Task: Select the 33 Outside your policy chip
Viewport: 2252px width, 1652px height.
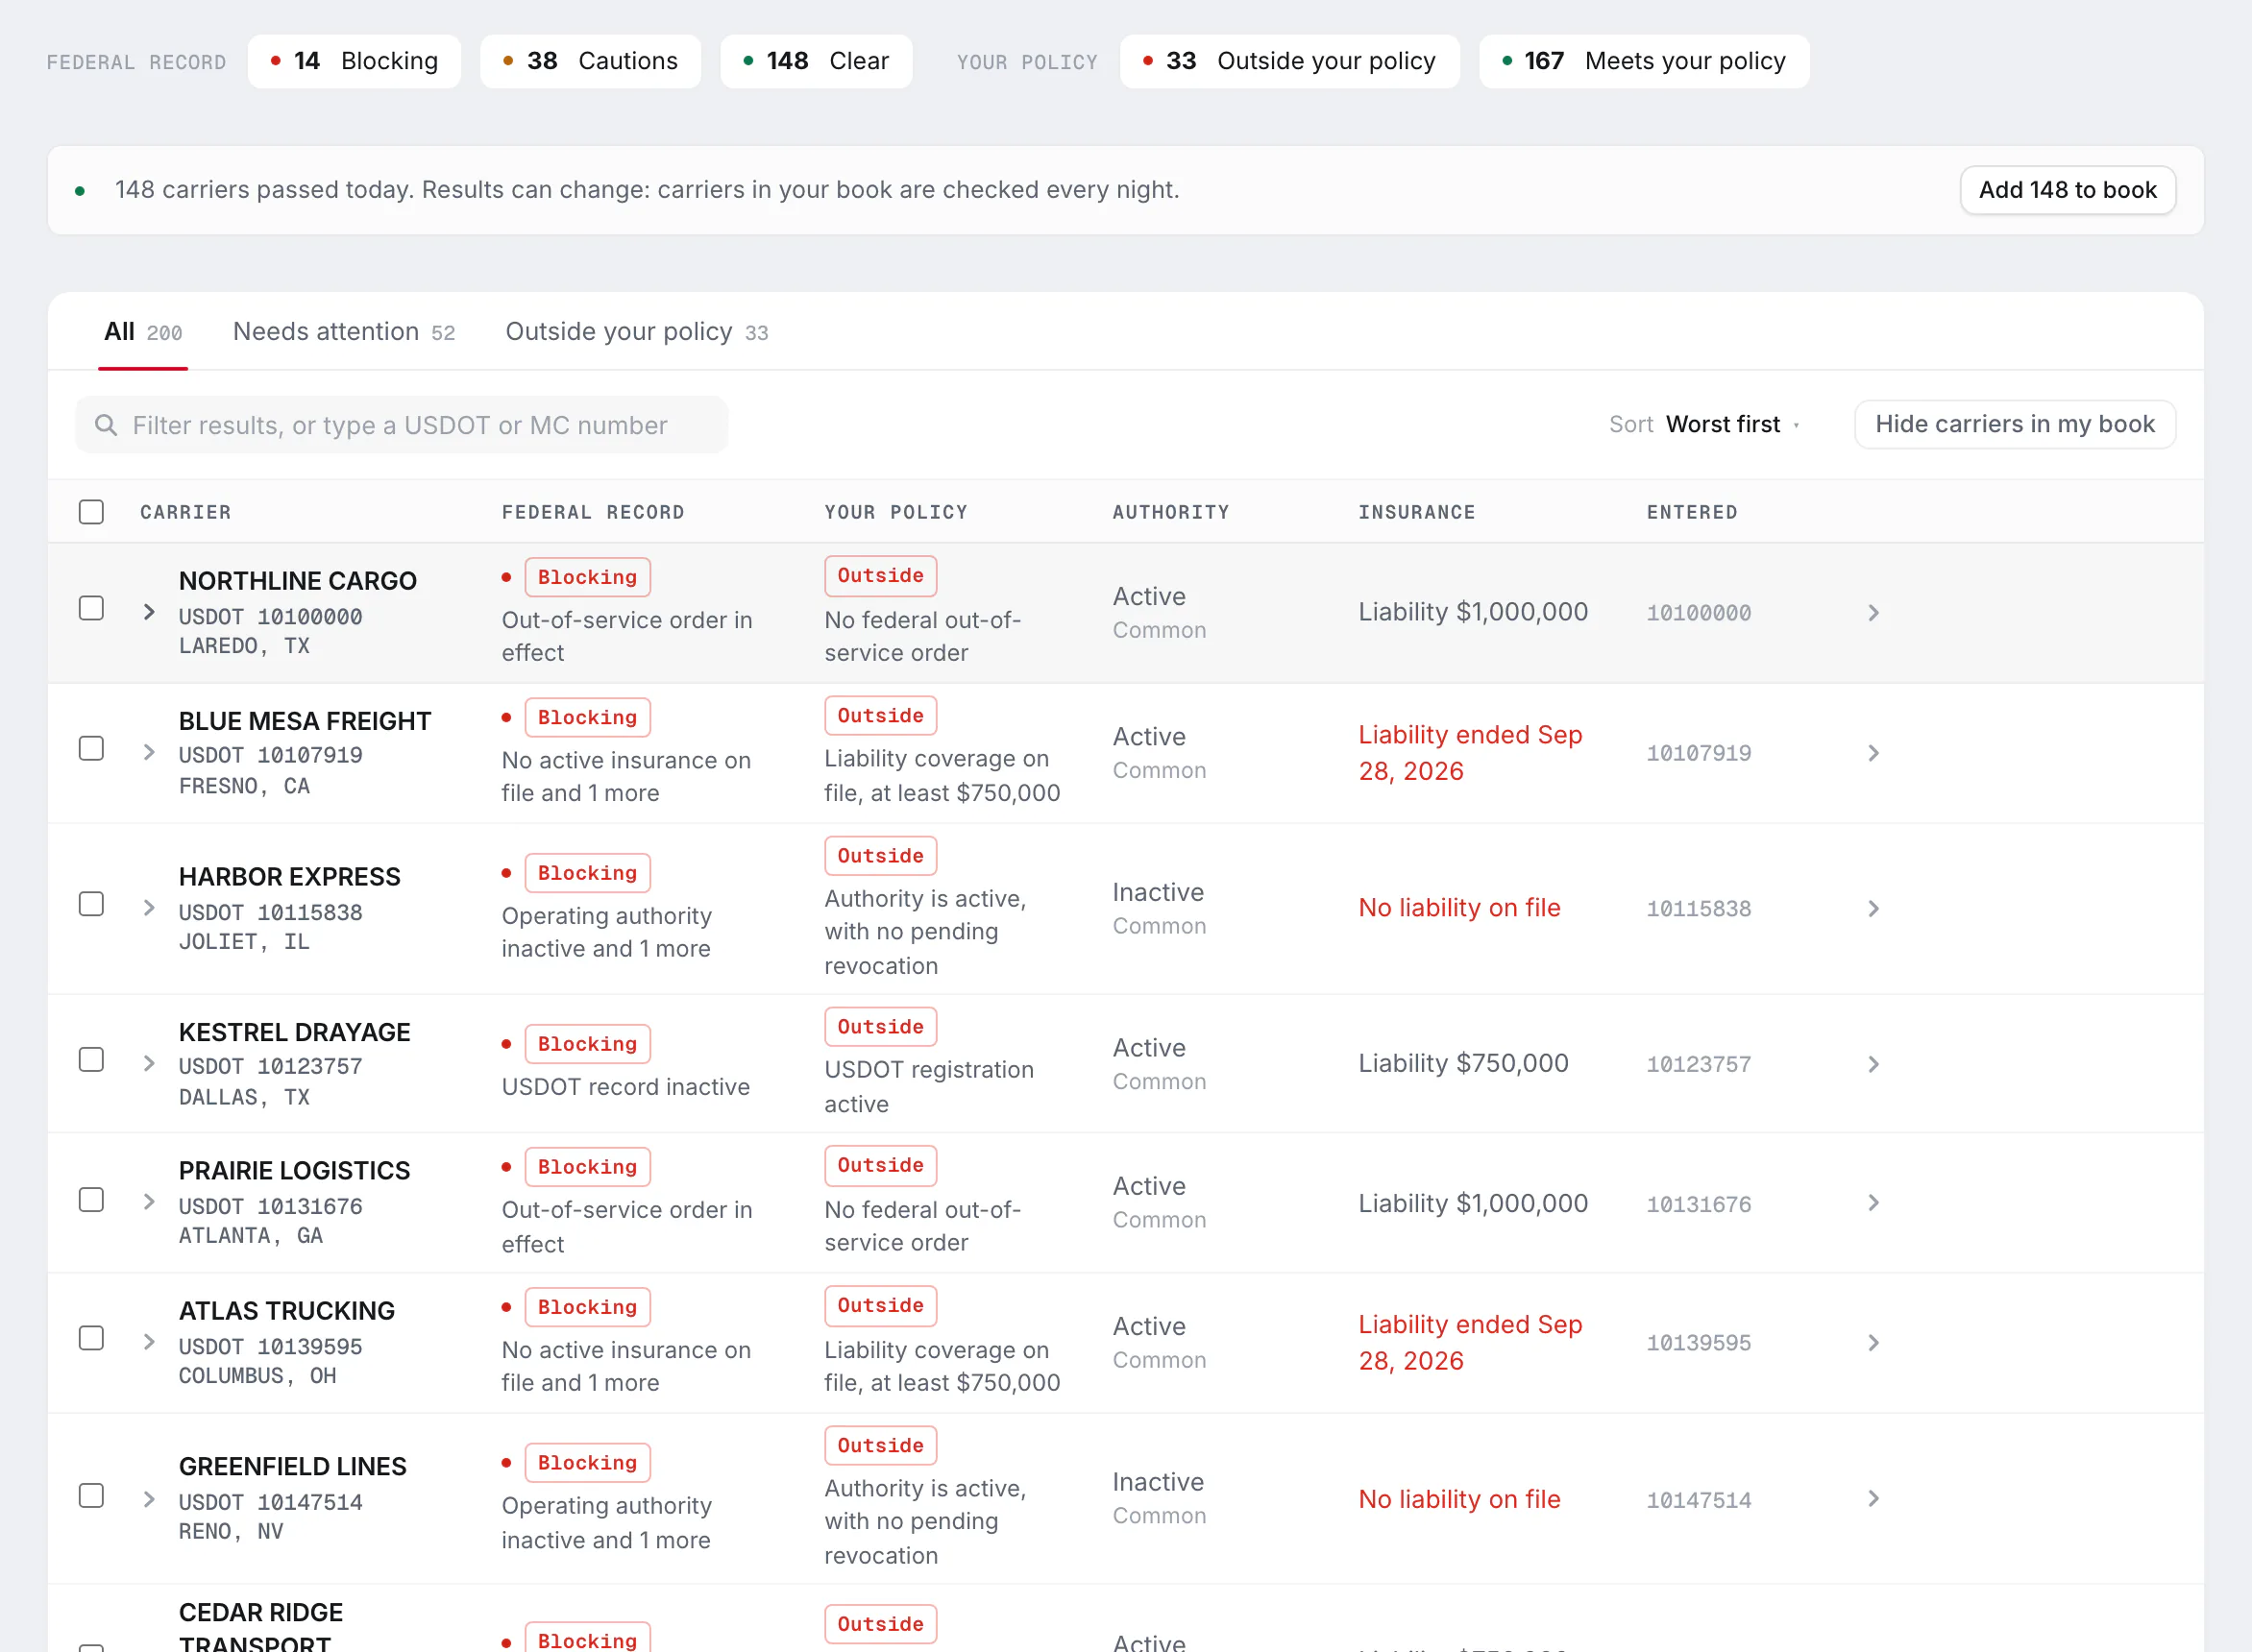Action: 1289,61
